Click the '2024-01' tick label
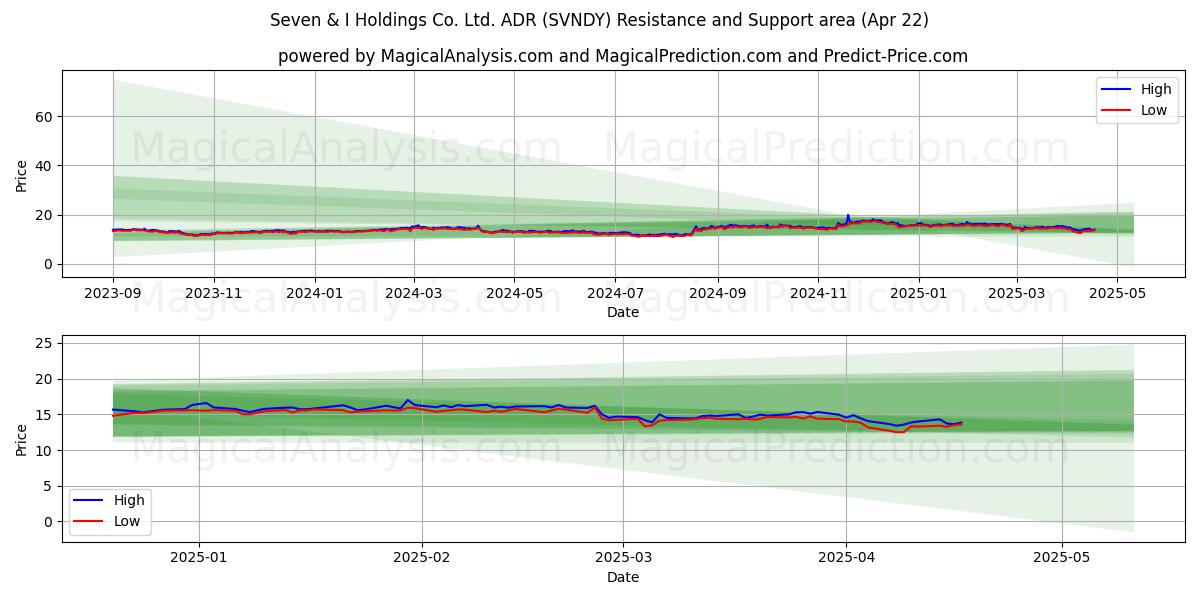 click(x=315, y=293)
